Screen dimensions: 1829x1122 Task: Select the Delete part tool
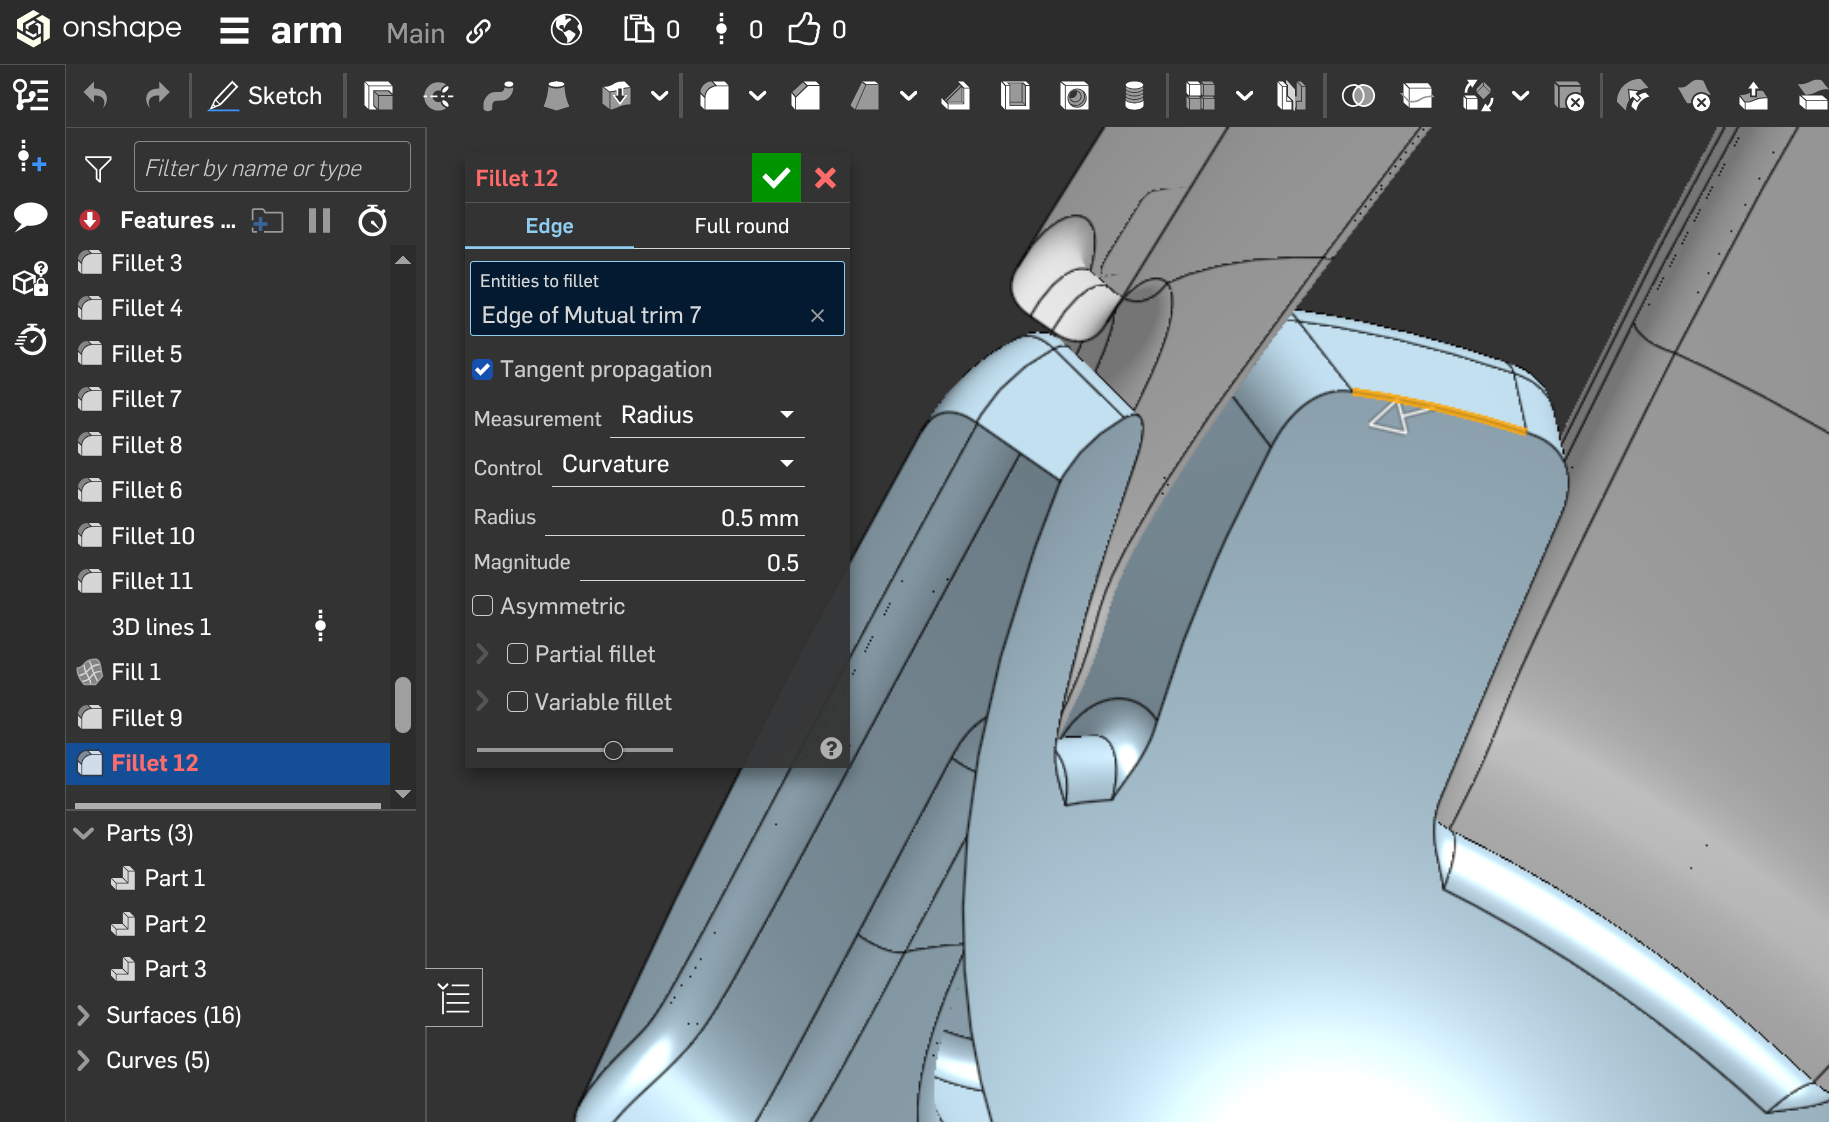coord(1569,96)
